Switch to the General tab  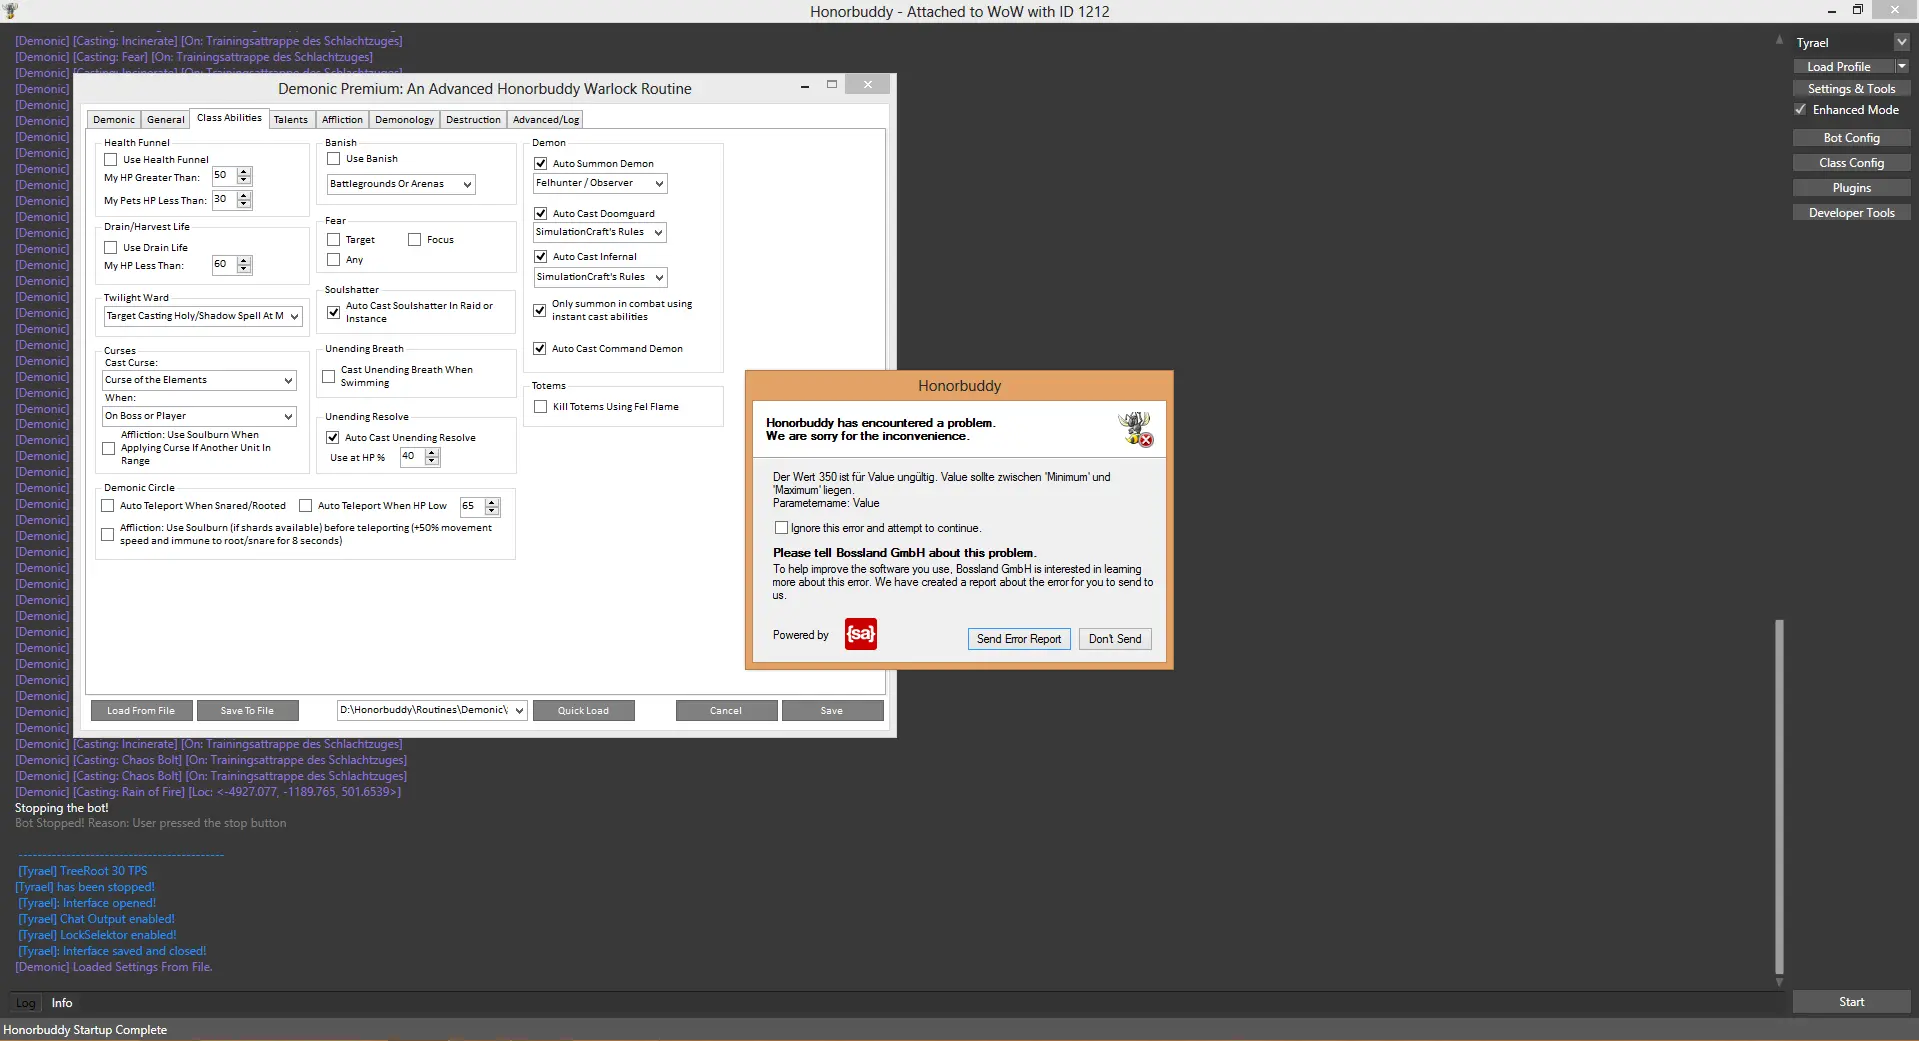166,119
